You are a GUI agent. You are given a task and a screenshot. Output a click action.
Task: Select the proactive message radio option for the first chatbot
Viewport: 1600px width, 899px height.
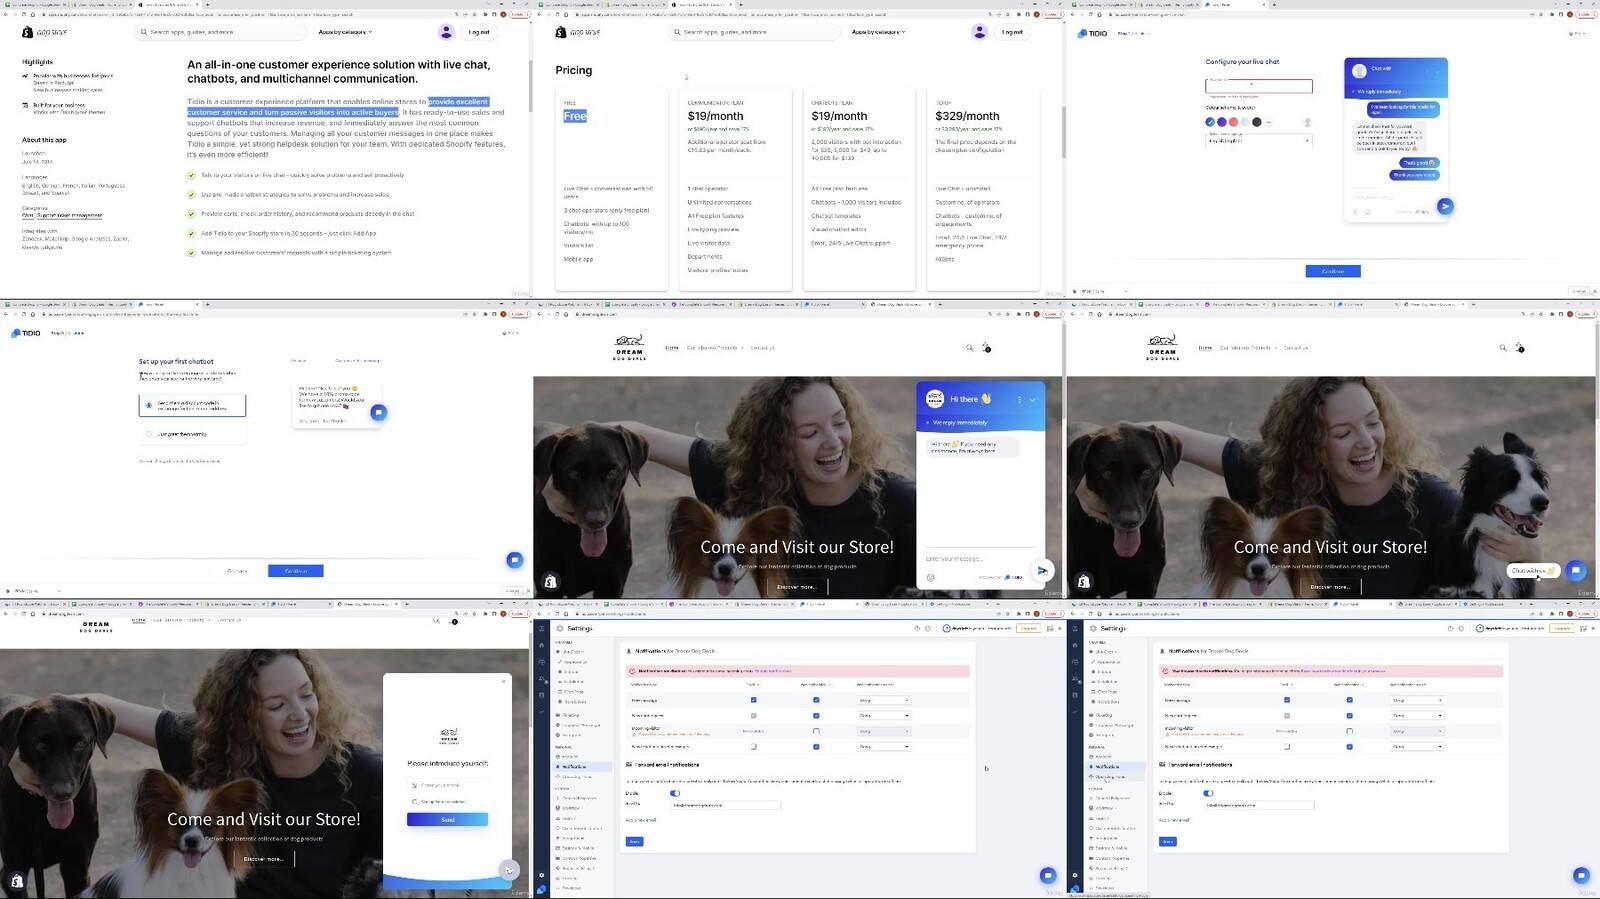pos(149,405)
